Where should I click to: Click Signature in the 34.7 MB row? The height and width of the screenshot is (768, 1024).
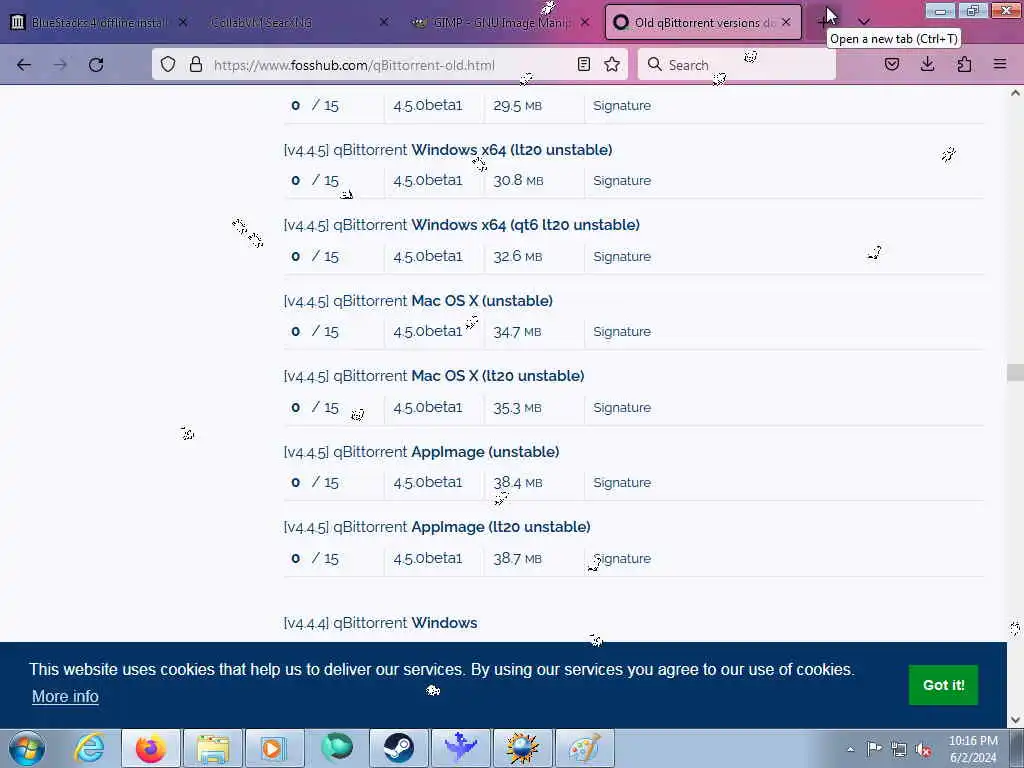click(622, 331)
